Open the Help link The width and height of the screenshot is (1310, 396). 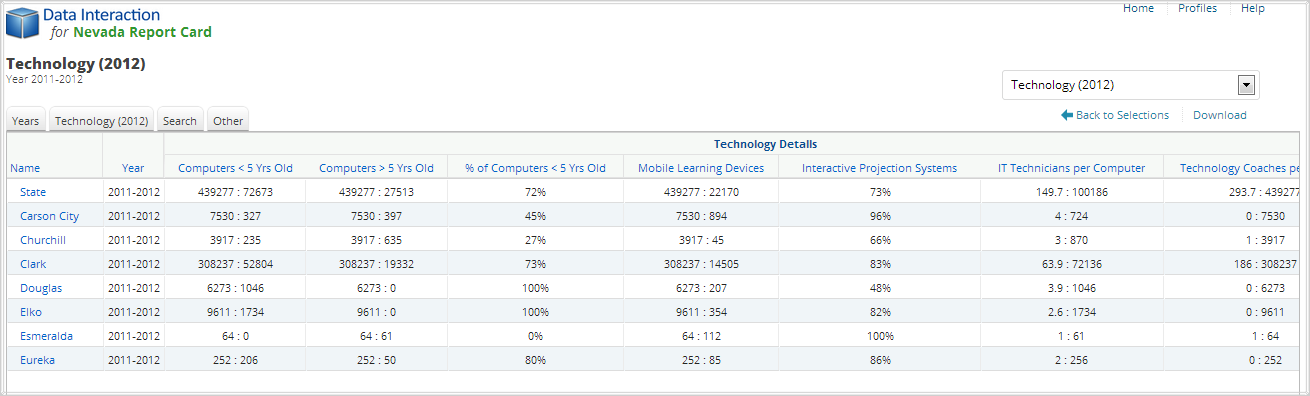(x=1253, y=8)
